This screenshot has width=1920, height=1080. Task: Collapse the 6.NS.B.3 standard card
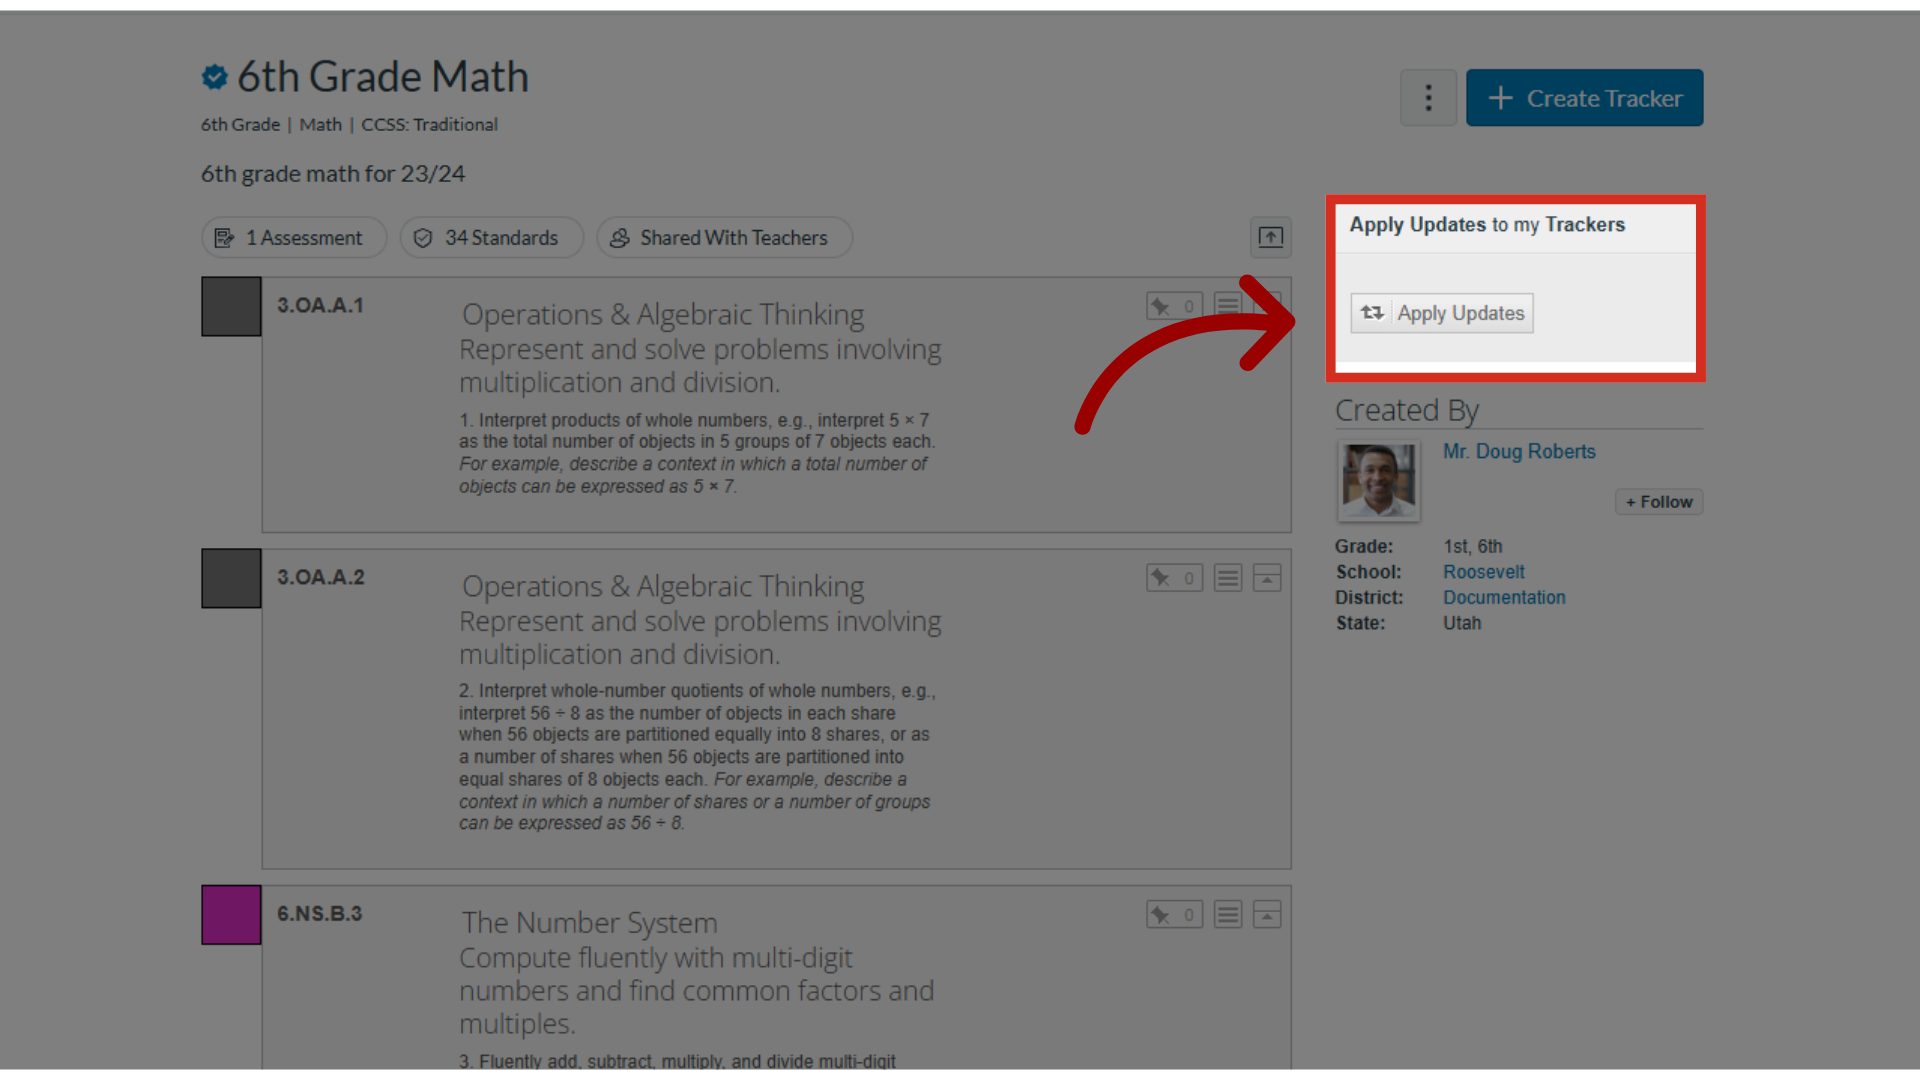pyautogui.click(x=1267, y=915)
